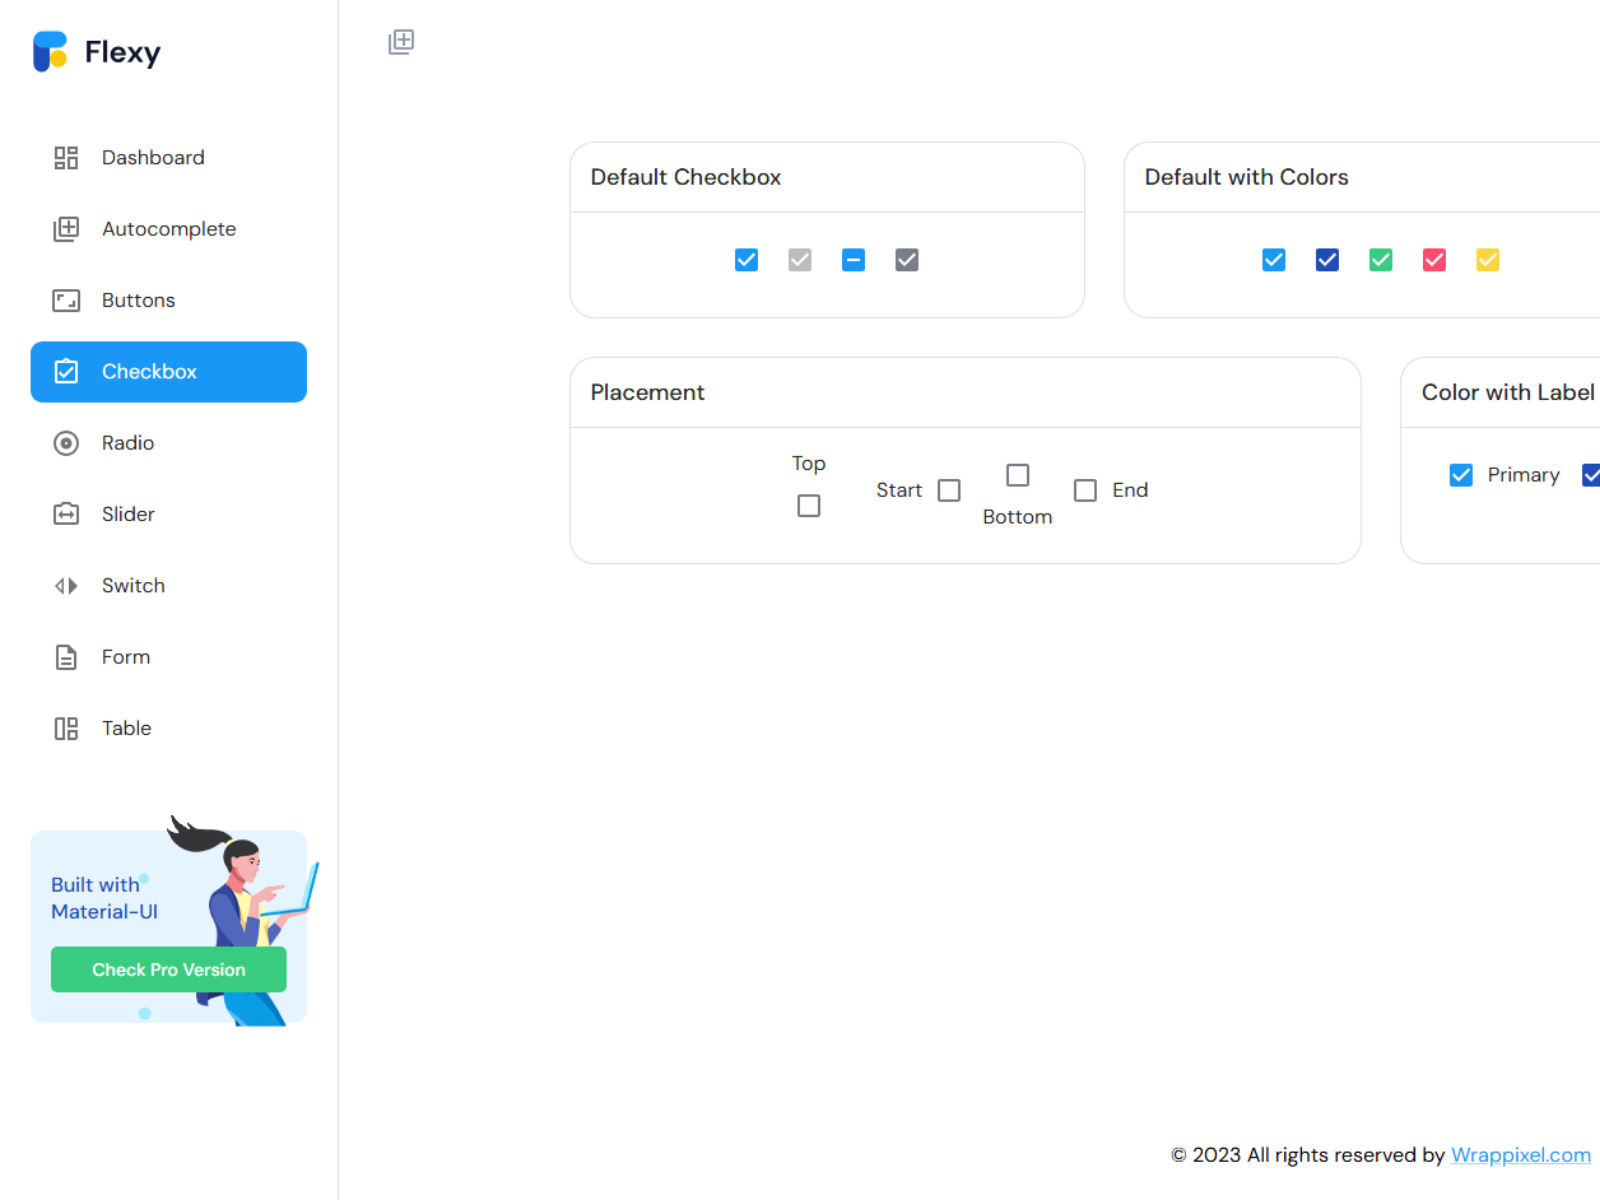Toggle the red color checkbox
Screen dimensions: 1600x1200
[1434, 260]
